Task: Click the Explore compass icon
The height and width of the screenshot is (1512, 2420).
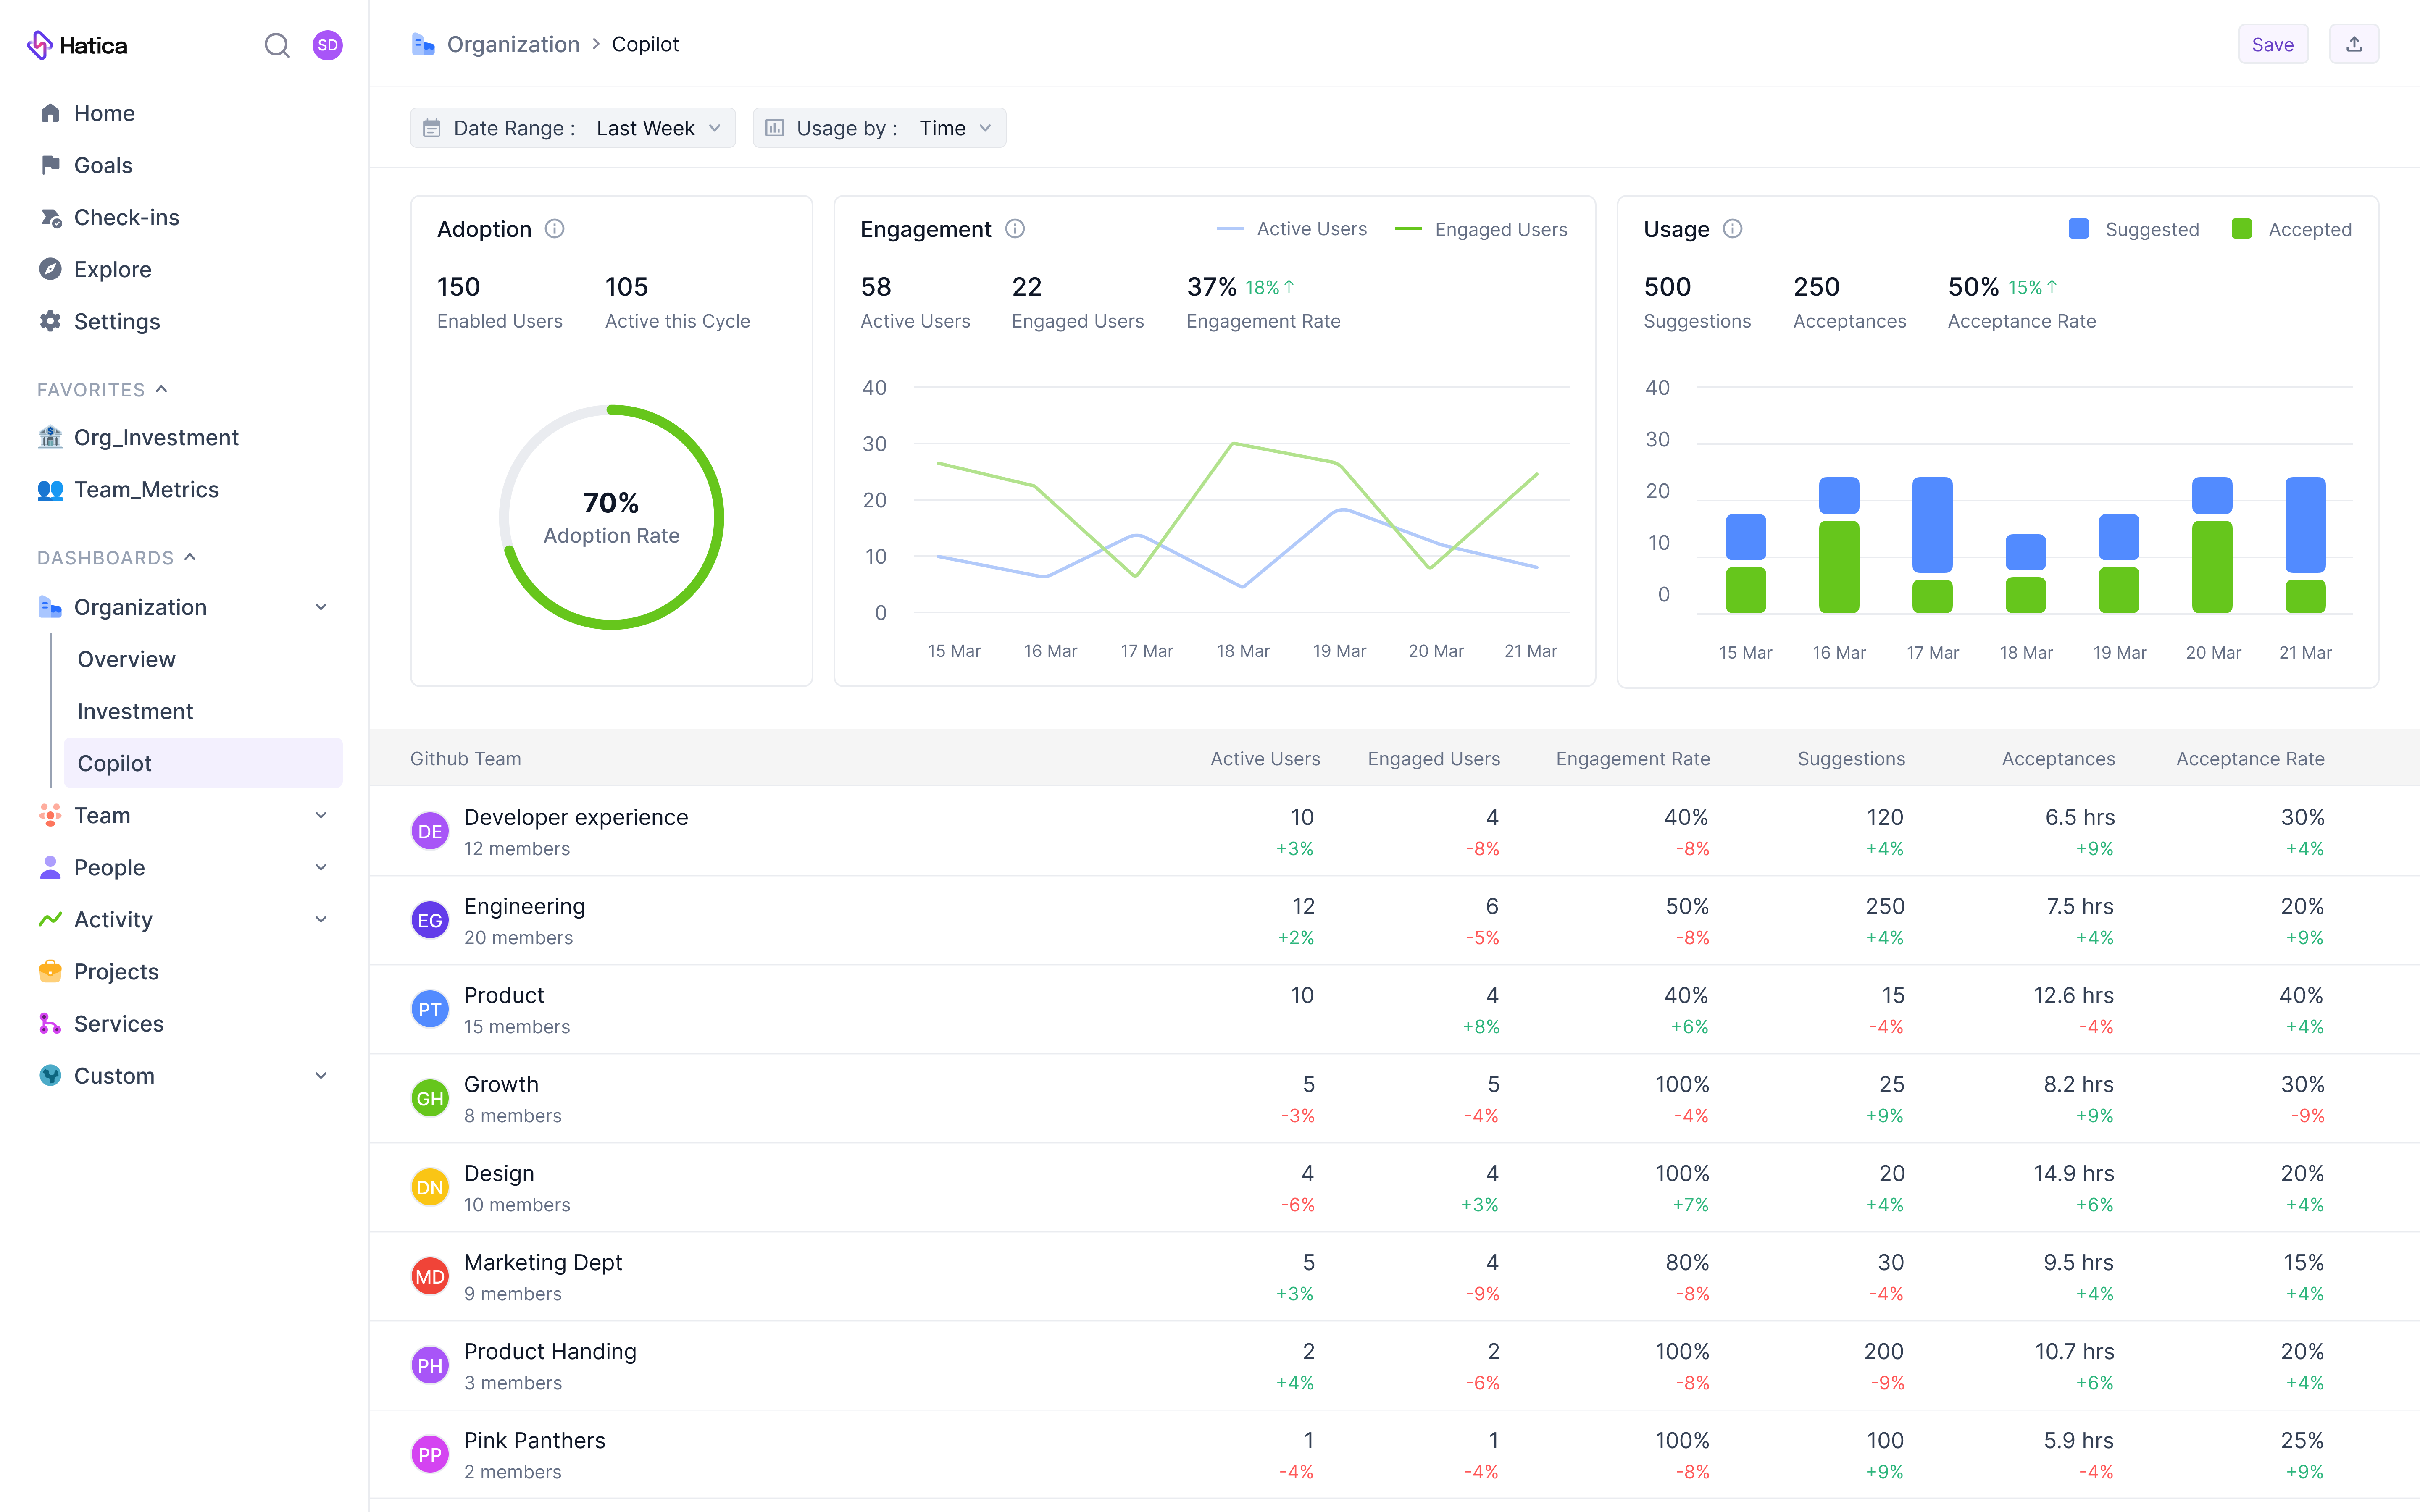Action: click(x=50, y=269)
